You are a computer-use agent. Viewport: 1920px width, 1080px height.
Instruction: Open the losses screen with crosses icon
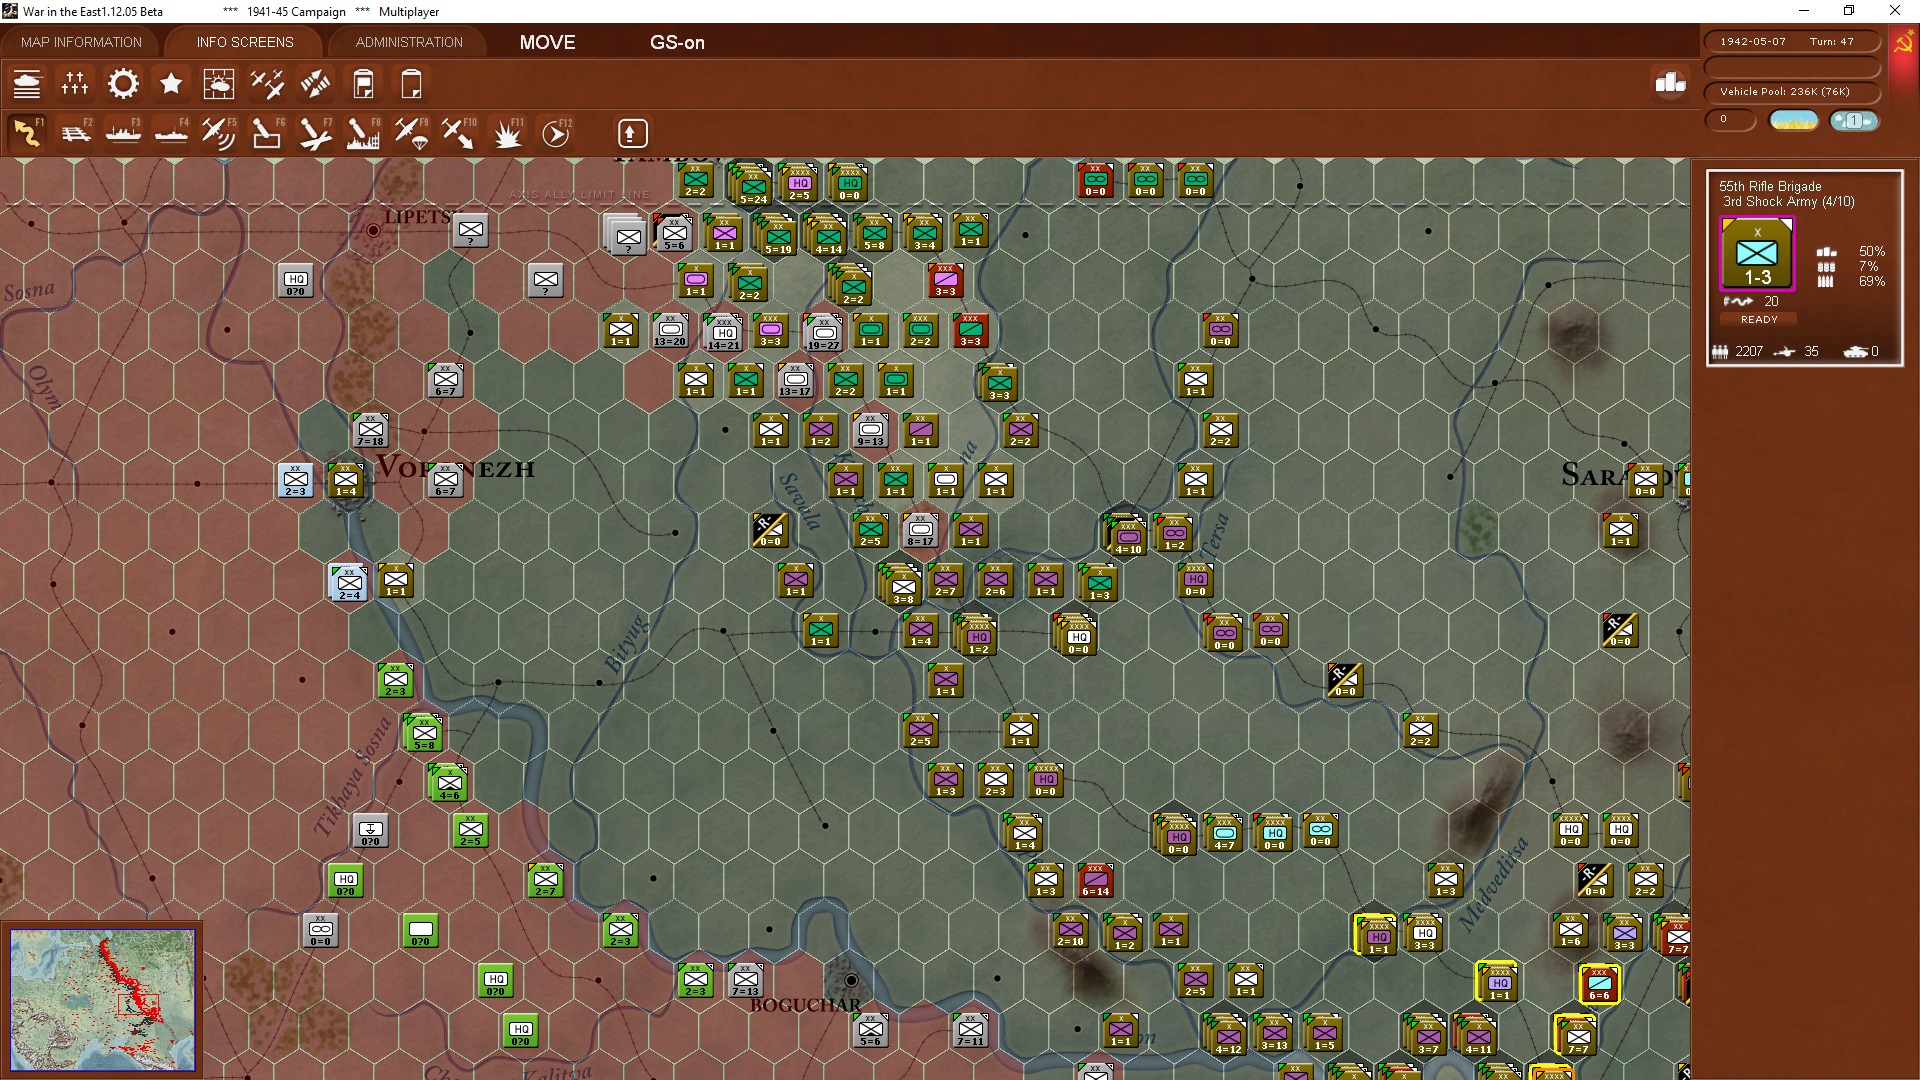coord(75,84)
